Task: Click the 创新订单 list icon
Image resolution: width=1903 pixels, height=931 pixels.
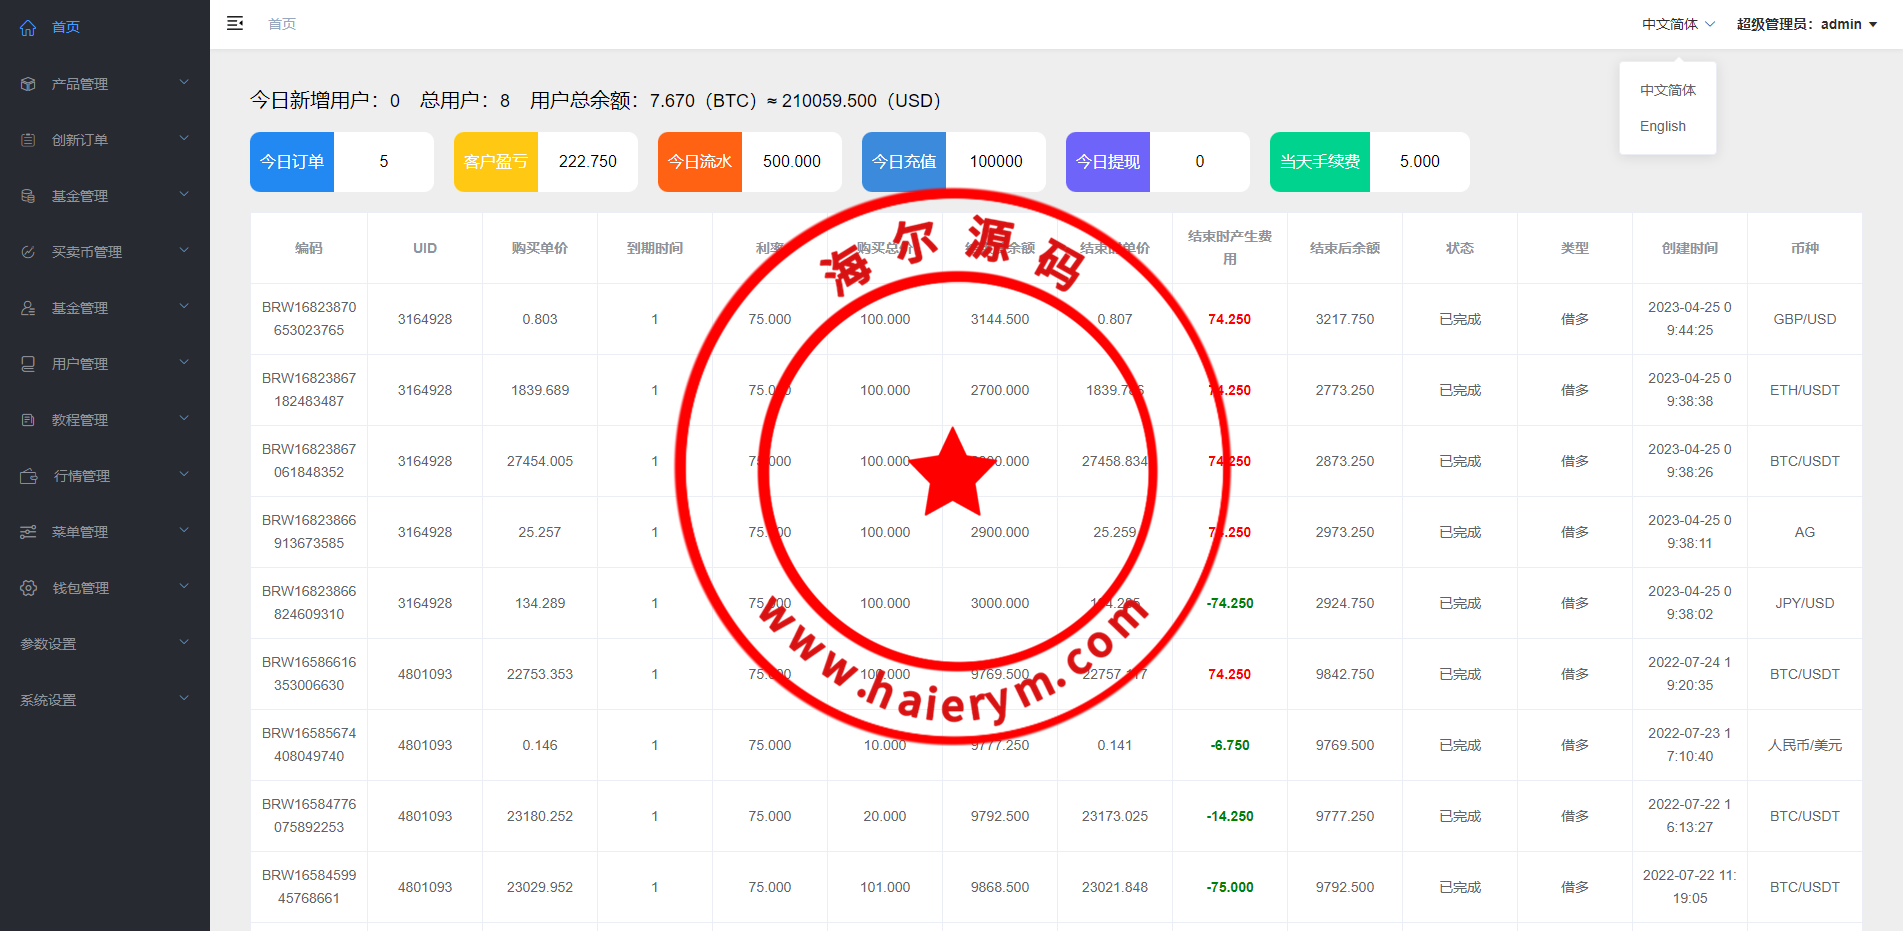Action: point(28,140)
